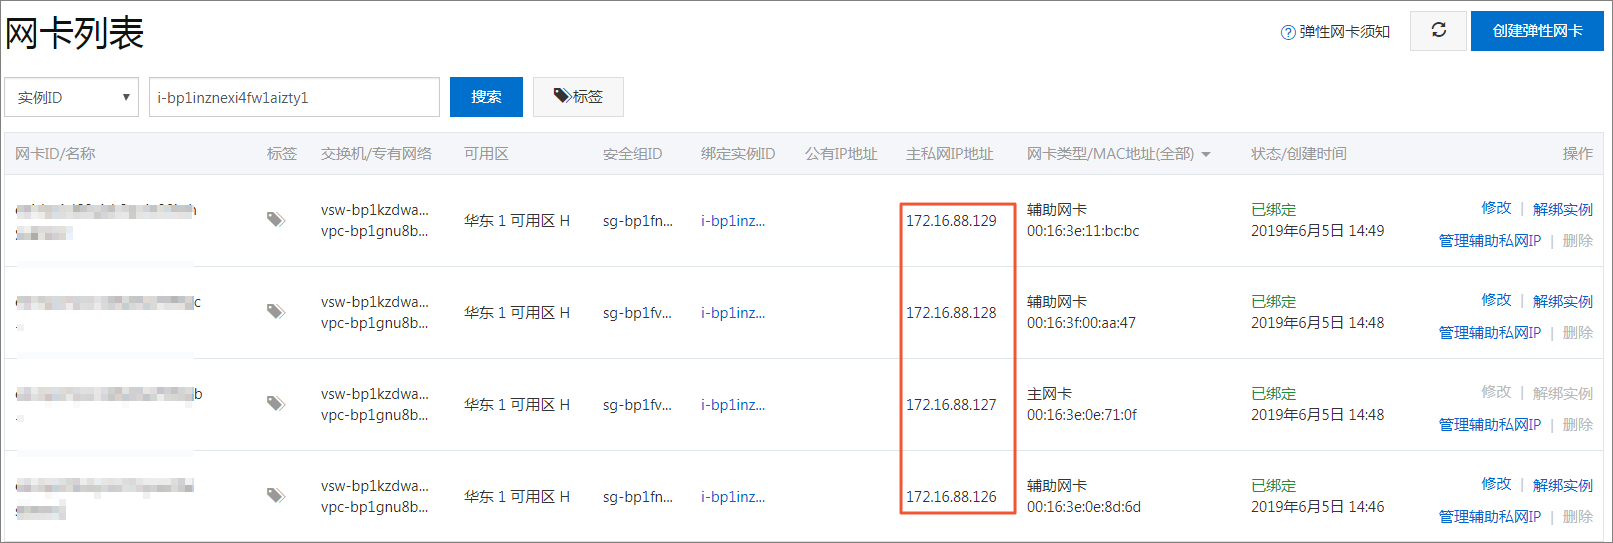This screenshot has height=543, width=1613.
Task: Click 解绑实例 for the 172.16.88.128 row
Action: pyautogui.click(x=1563, y=301)
